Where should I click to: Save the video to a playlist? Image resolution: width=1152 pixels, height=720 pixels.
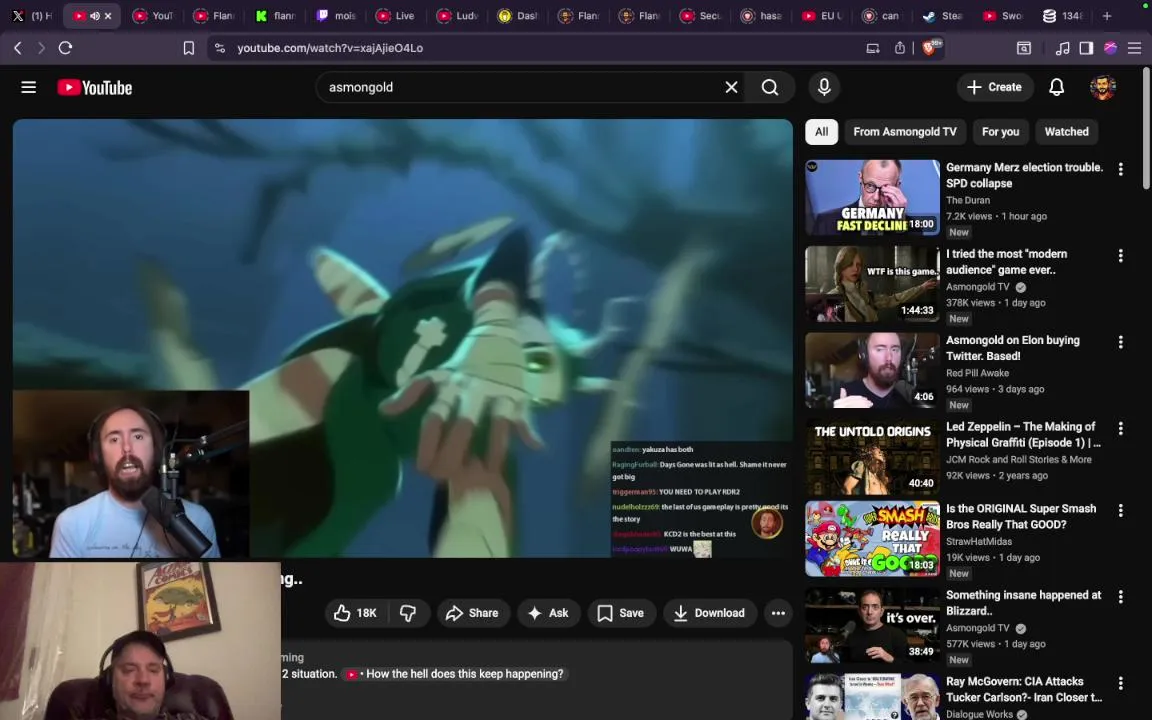pos(621,613)
